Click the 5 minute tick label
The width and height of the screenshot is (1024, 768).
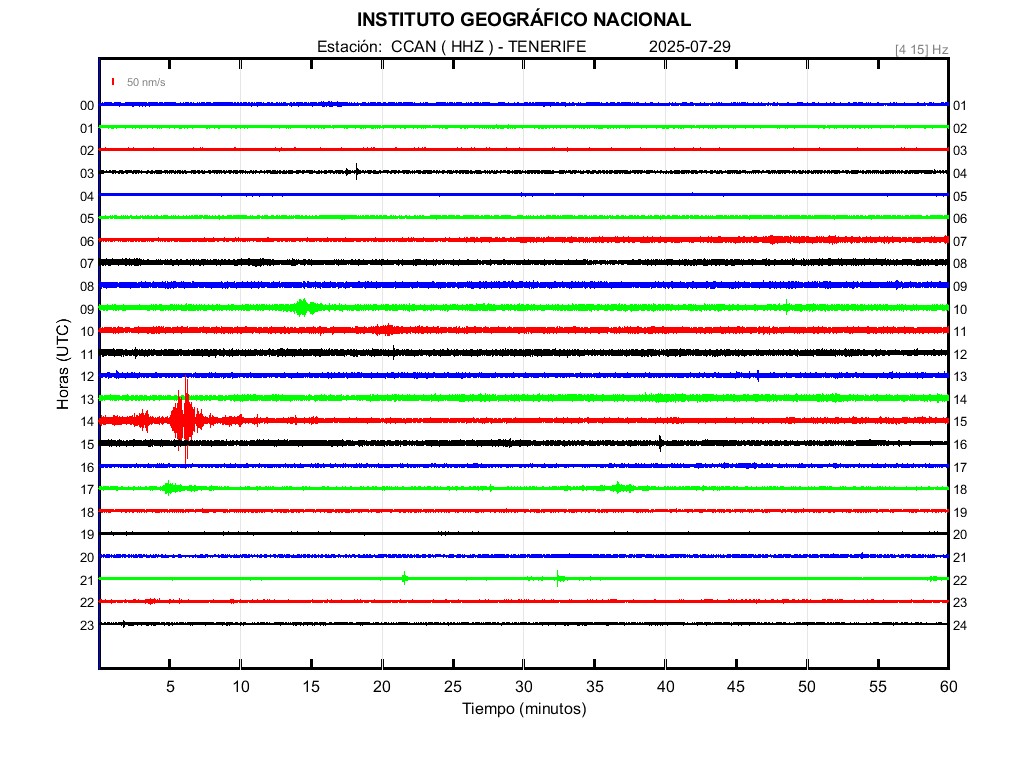click(x=170, y=686)
